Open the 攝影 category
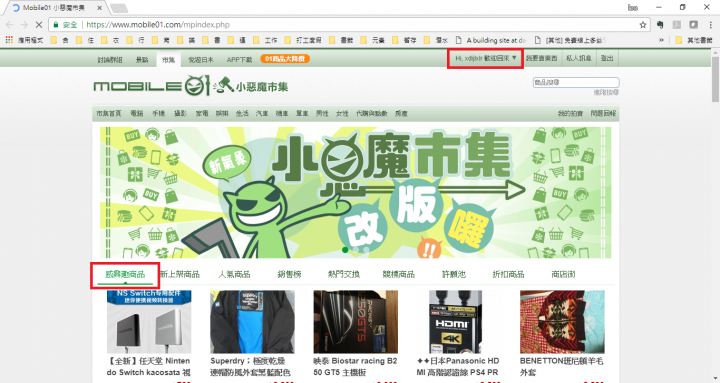Viewport: 720px width, 383px height. [180, 113]
